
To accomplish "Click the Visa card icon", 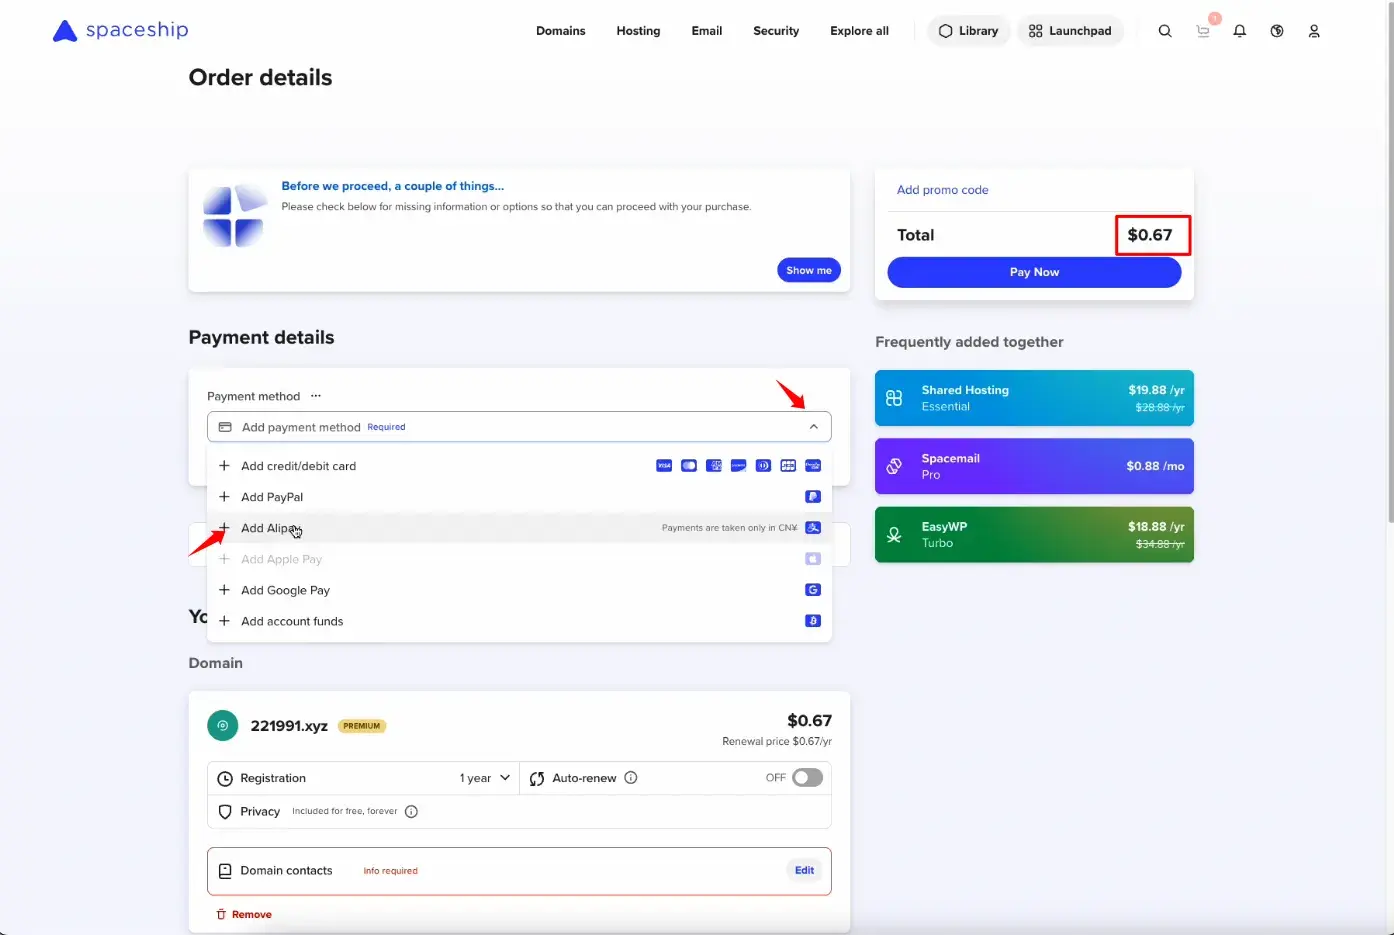I will (664, 466).
